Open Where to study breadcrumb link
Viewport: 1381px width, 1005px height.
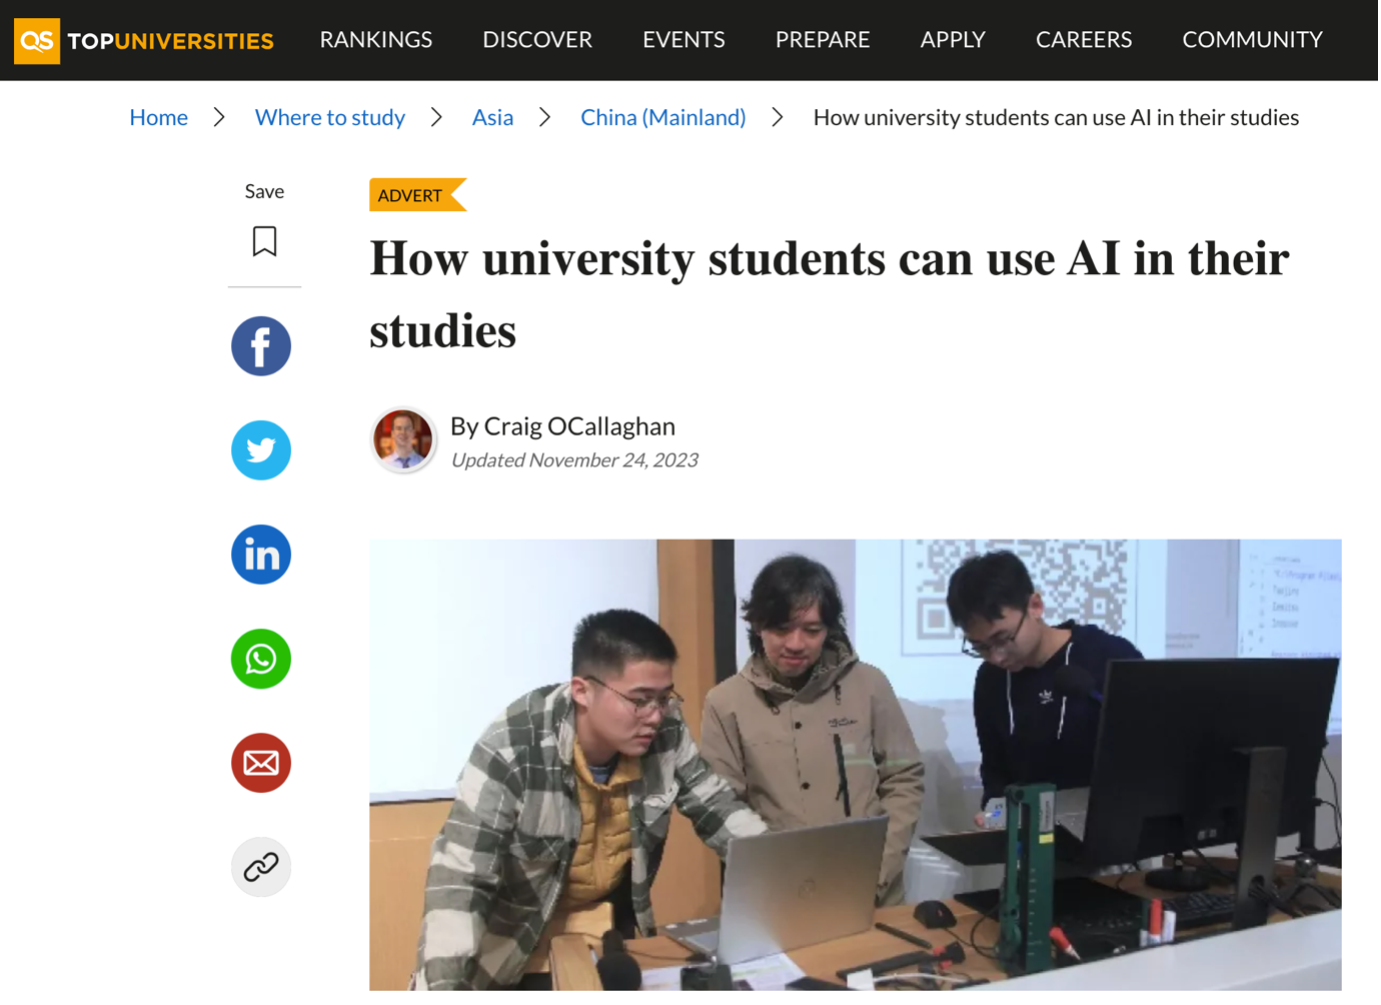tap(330, 118)
